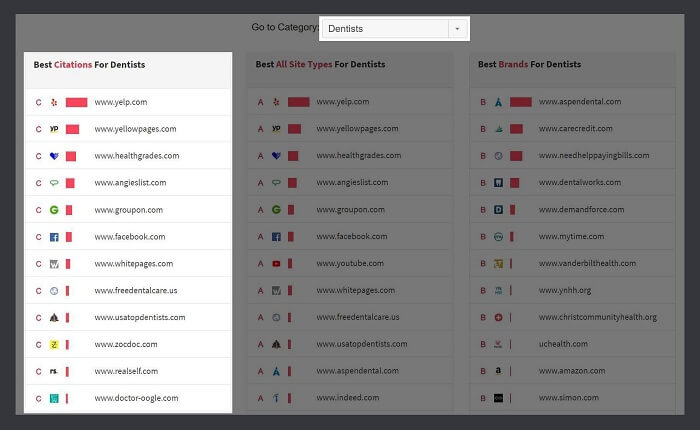Click www.facebook.com in Citations list
The image size is (700, 430).
(x=130, y=237)
